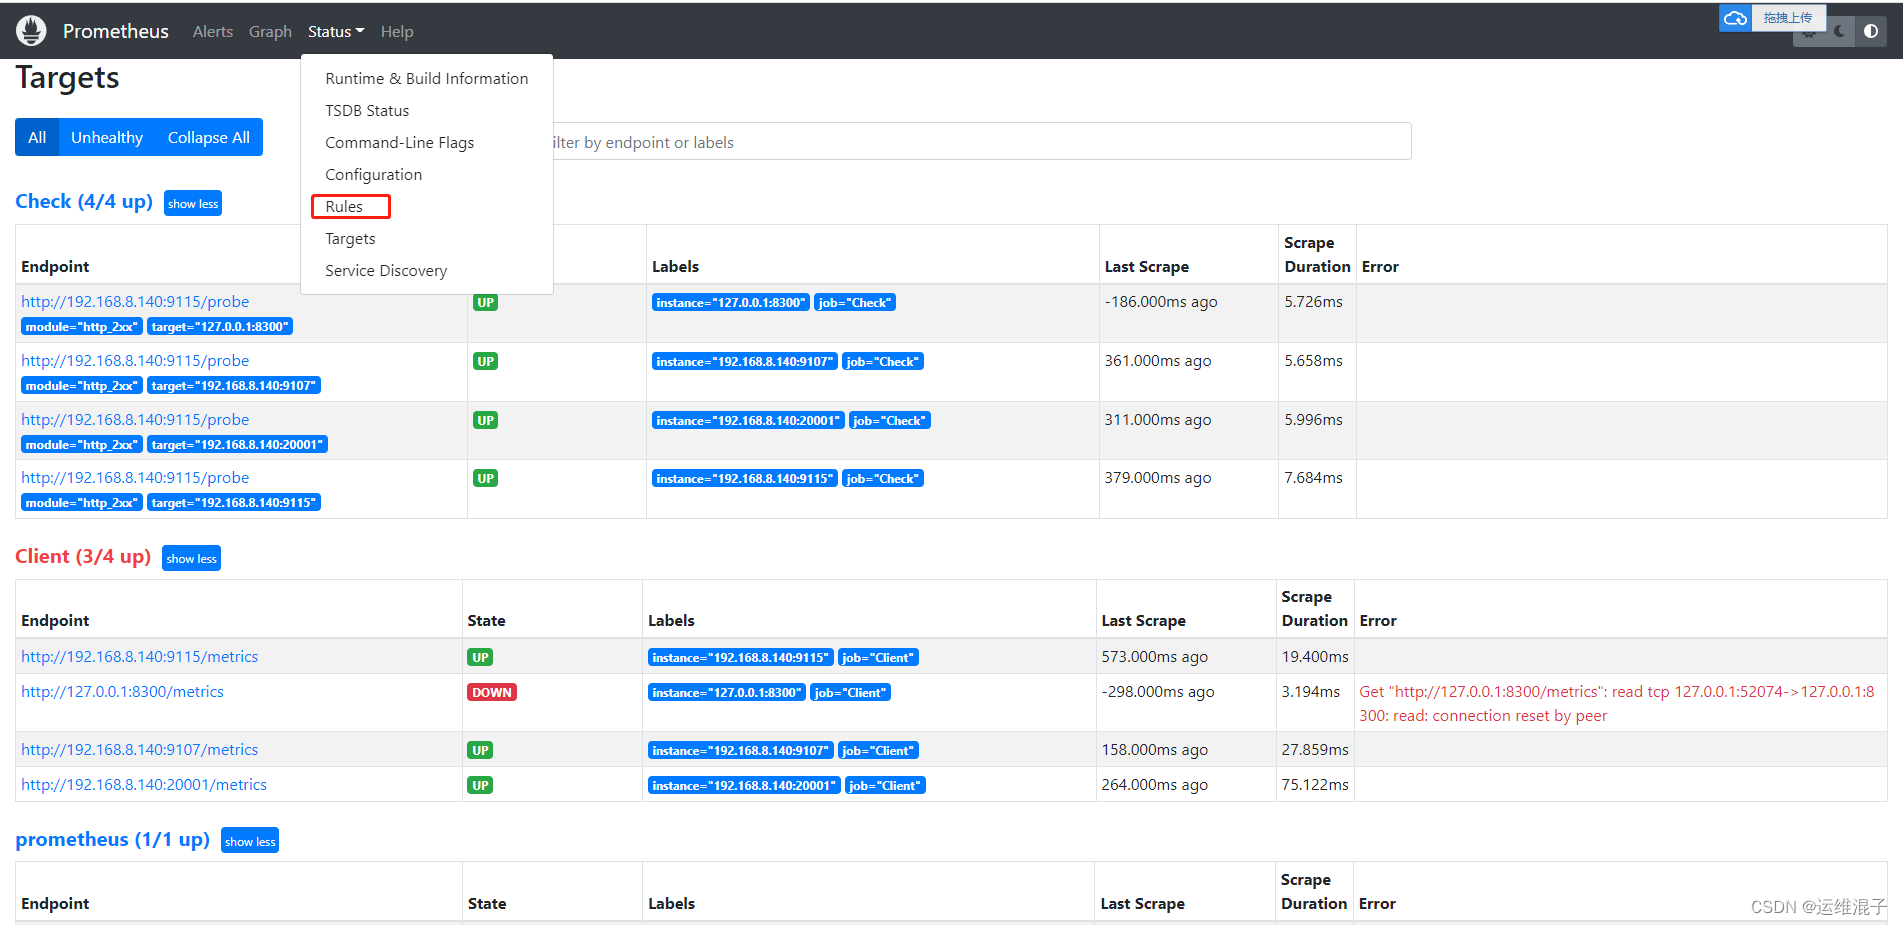Click Client-group label instance="192.168.8.140:20001"
The height and width of the screenshot is (925, 1903).
(x=744, y=785)
